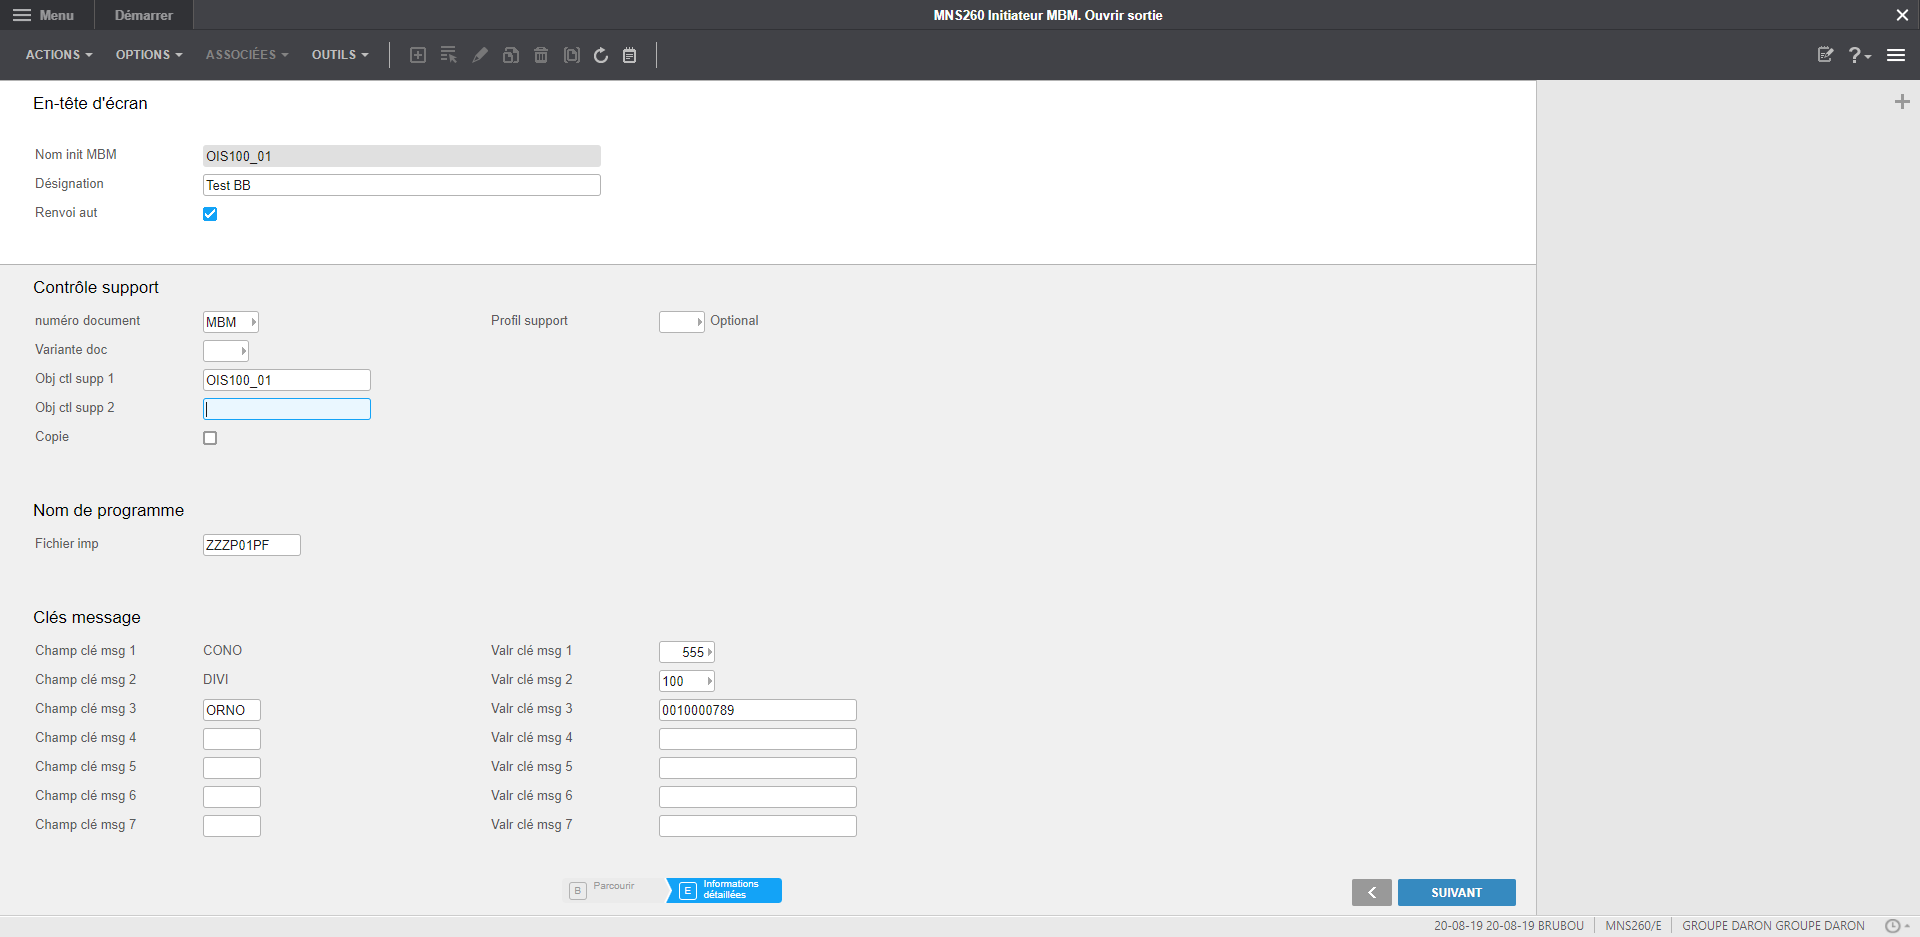This screenshot has width=1920, height=937.
Task: Click the pencil Edit icon in the toolbar
Action: (x=481, y=55)
